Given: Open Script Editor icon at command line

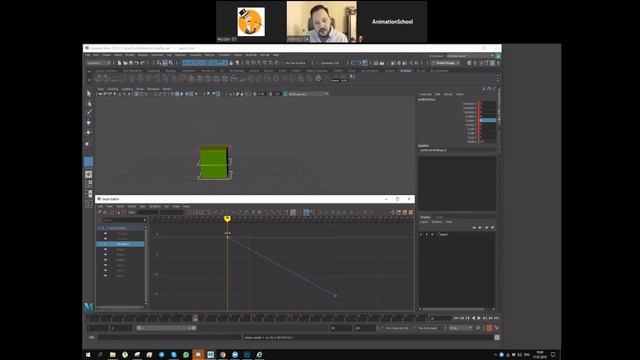Looking at the screenshot, I should (497, 337).
